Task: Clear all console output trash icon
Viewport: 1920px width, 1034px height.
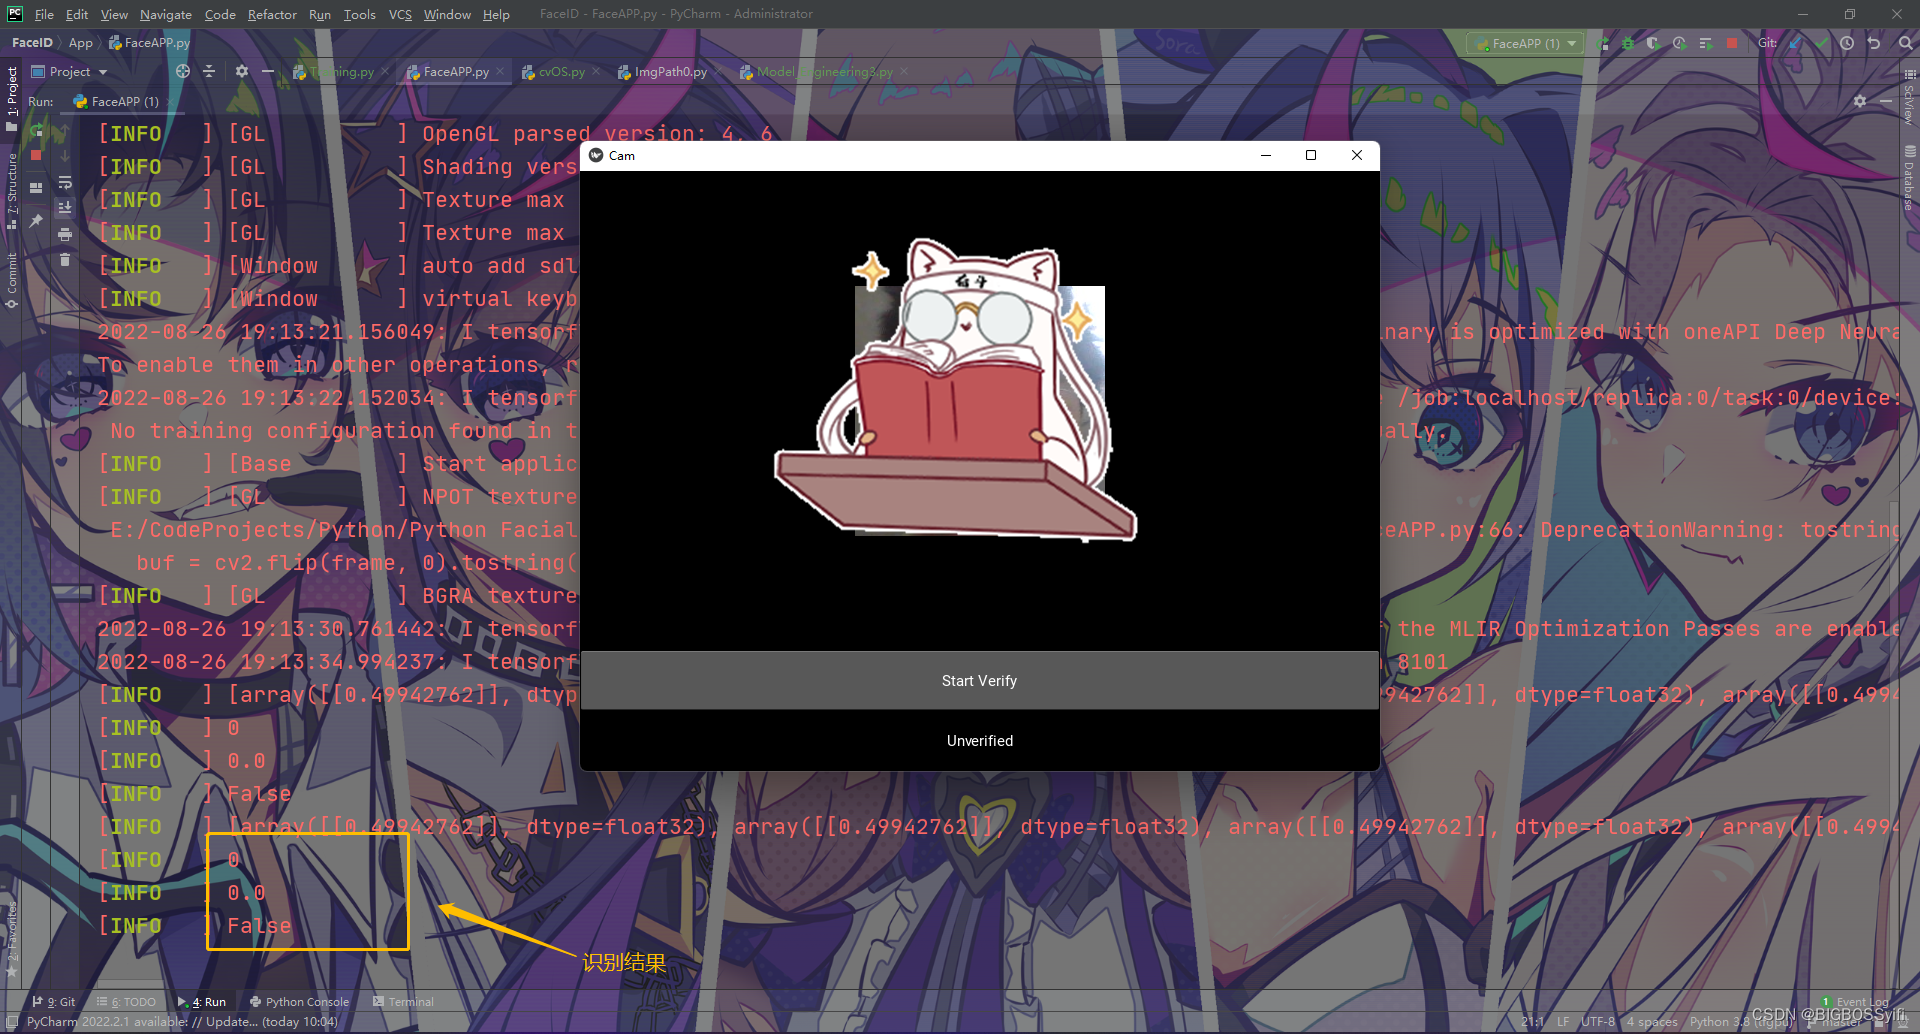Action: point(65,260)
